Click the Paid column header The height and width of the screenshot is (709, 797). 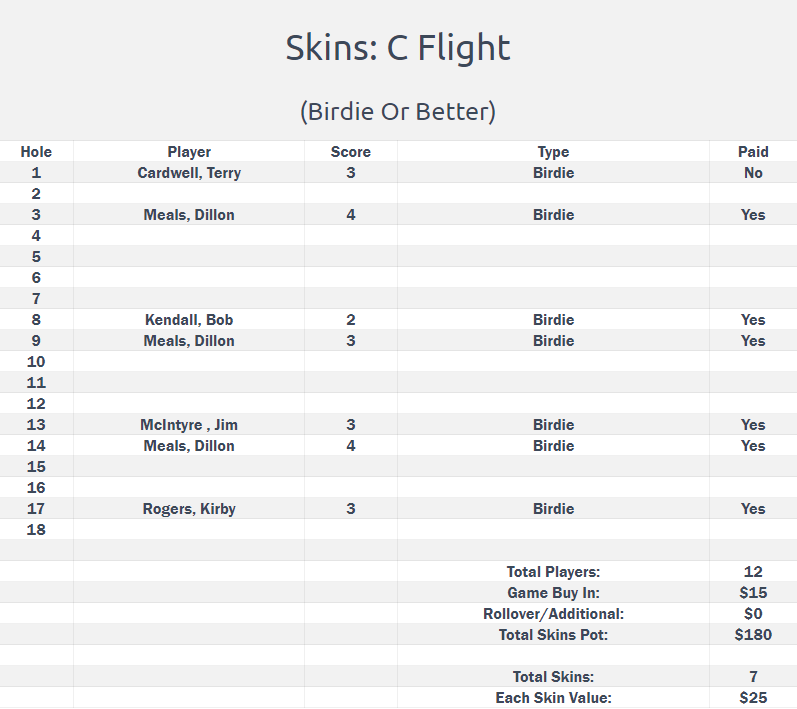[753, 151]
